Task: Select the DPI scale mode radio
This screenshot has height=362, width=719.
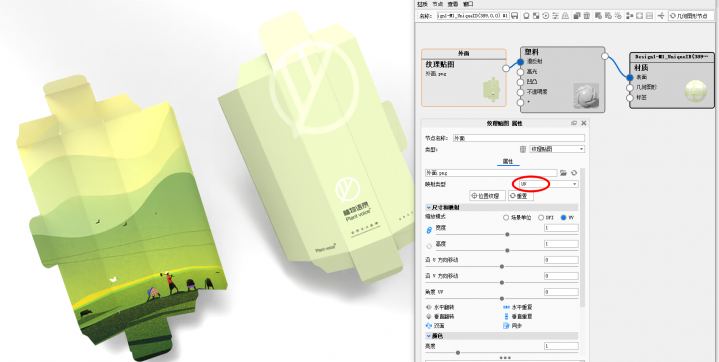Action: point(542,217)
